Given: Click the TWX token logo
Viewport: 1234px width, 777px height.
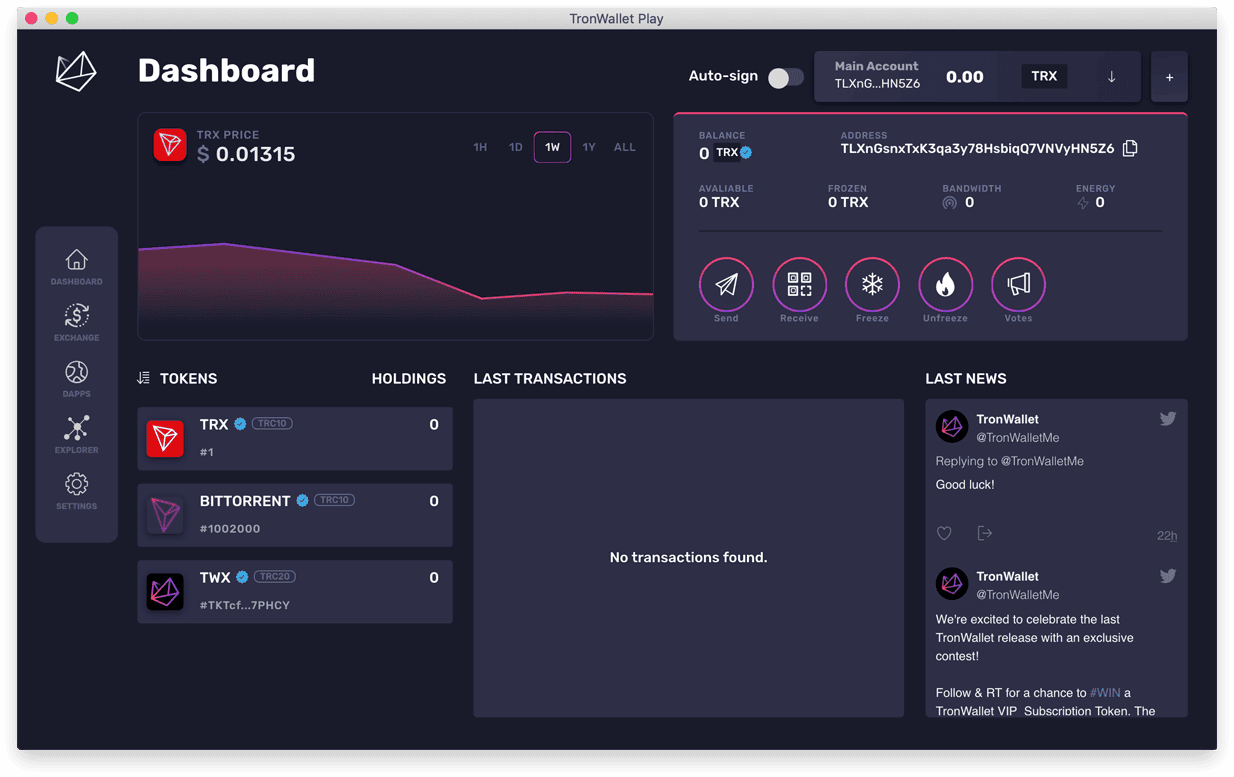Looking at the screenshot, I should tap(165, 592).
